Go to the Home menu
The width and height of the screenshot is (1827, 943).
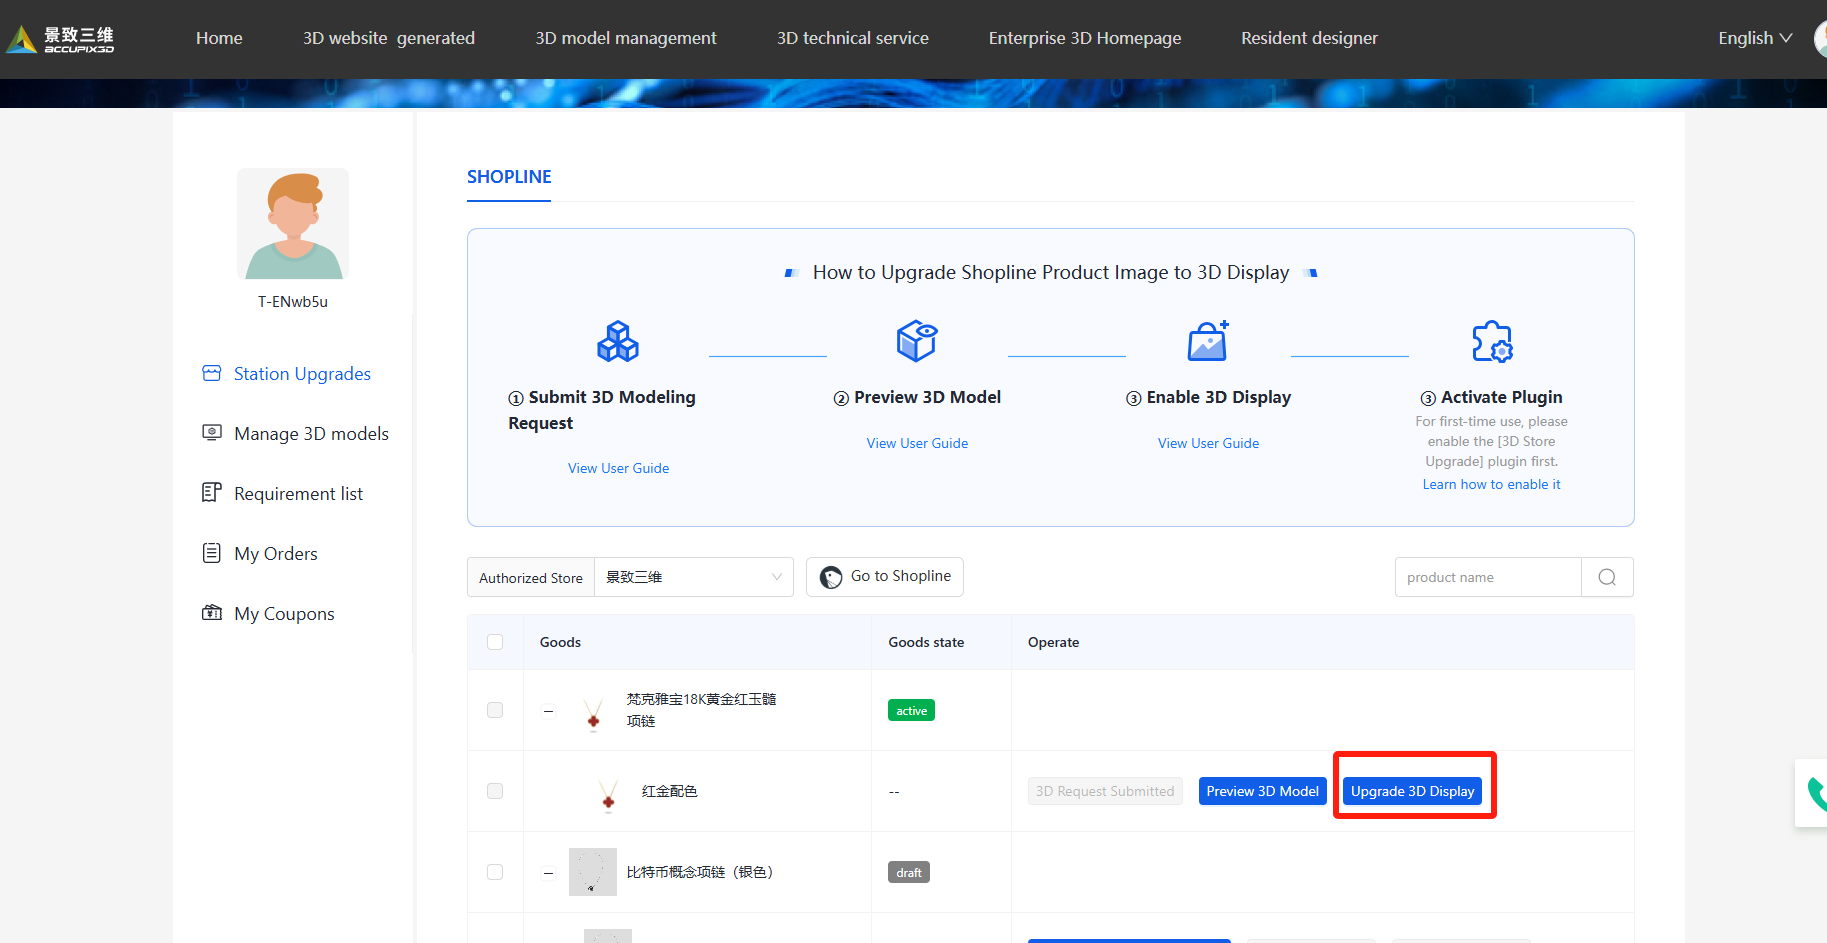click(219, 38)
